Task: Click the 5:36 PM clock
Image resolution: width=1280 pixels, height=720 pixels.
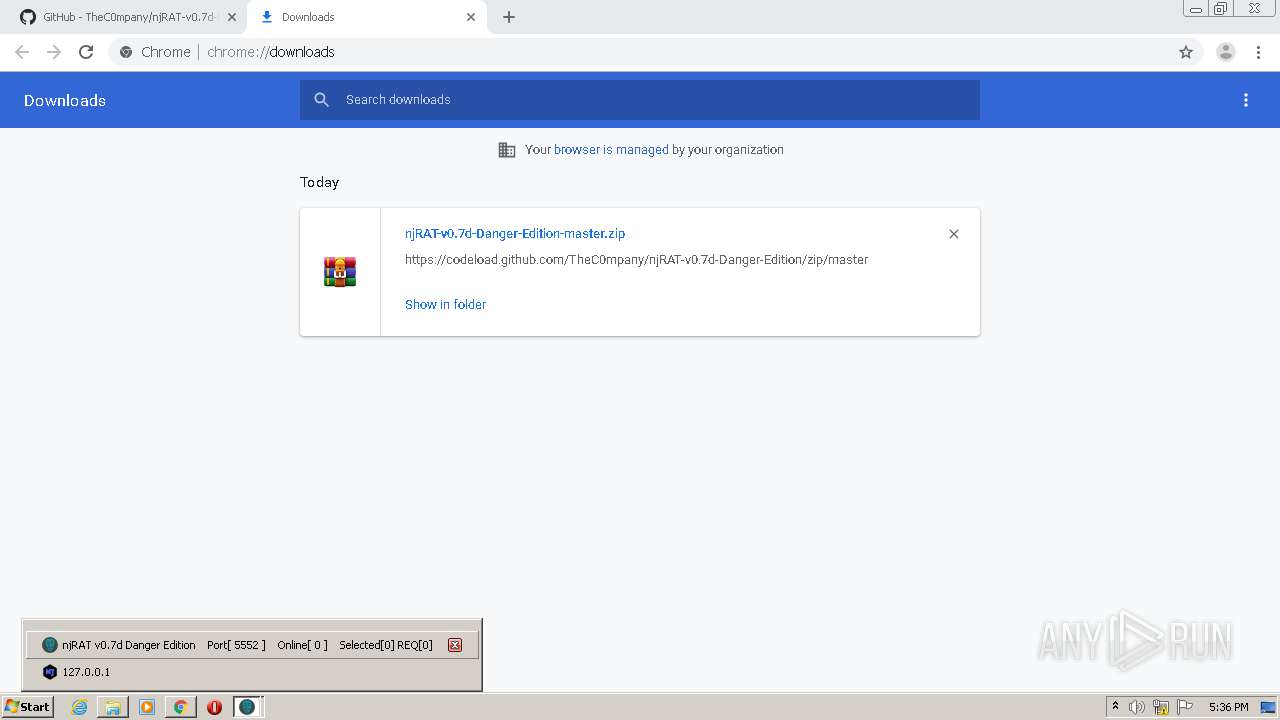Action: pos(1228,707)
